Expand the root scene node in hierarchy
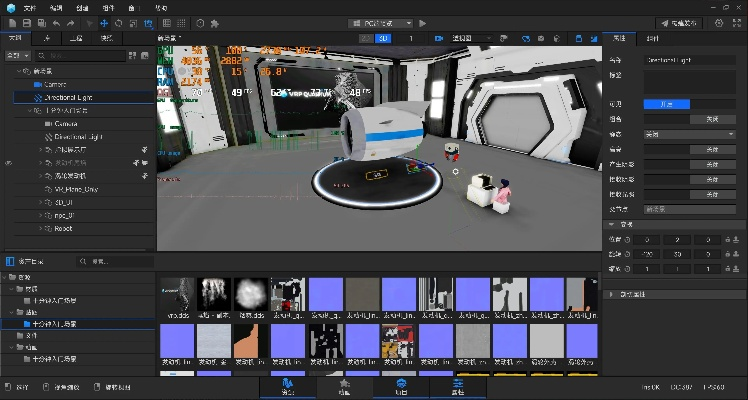Image resolution: width=748 pixels, height=400 pixels. (x=18, y=72)
